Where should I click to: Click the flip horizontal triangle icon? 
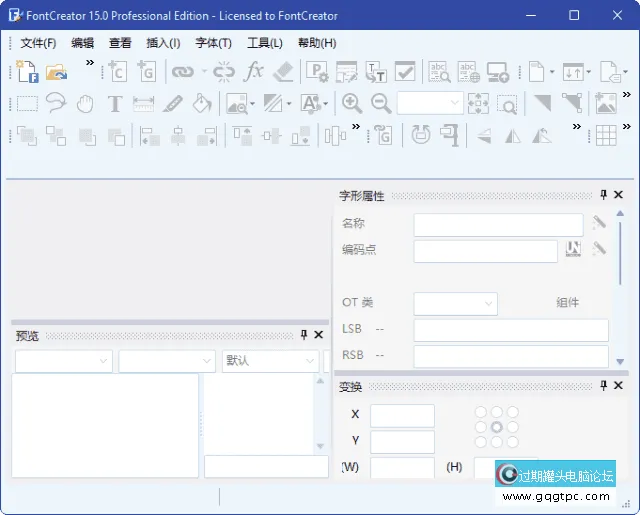point(513,136)
